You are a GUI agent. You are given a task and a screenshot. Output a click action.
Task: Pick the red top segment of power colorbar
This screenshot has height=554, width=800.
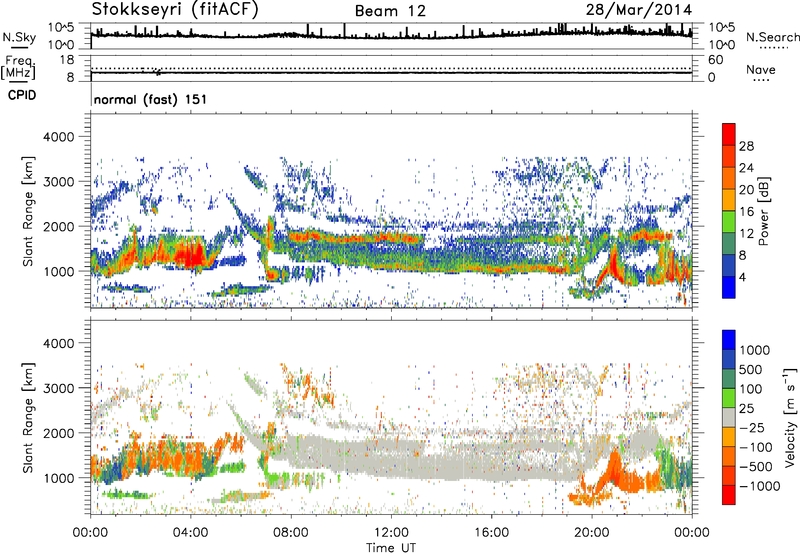click(x=729, y=135)
